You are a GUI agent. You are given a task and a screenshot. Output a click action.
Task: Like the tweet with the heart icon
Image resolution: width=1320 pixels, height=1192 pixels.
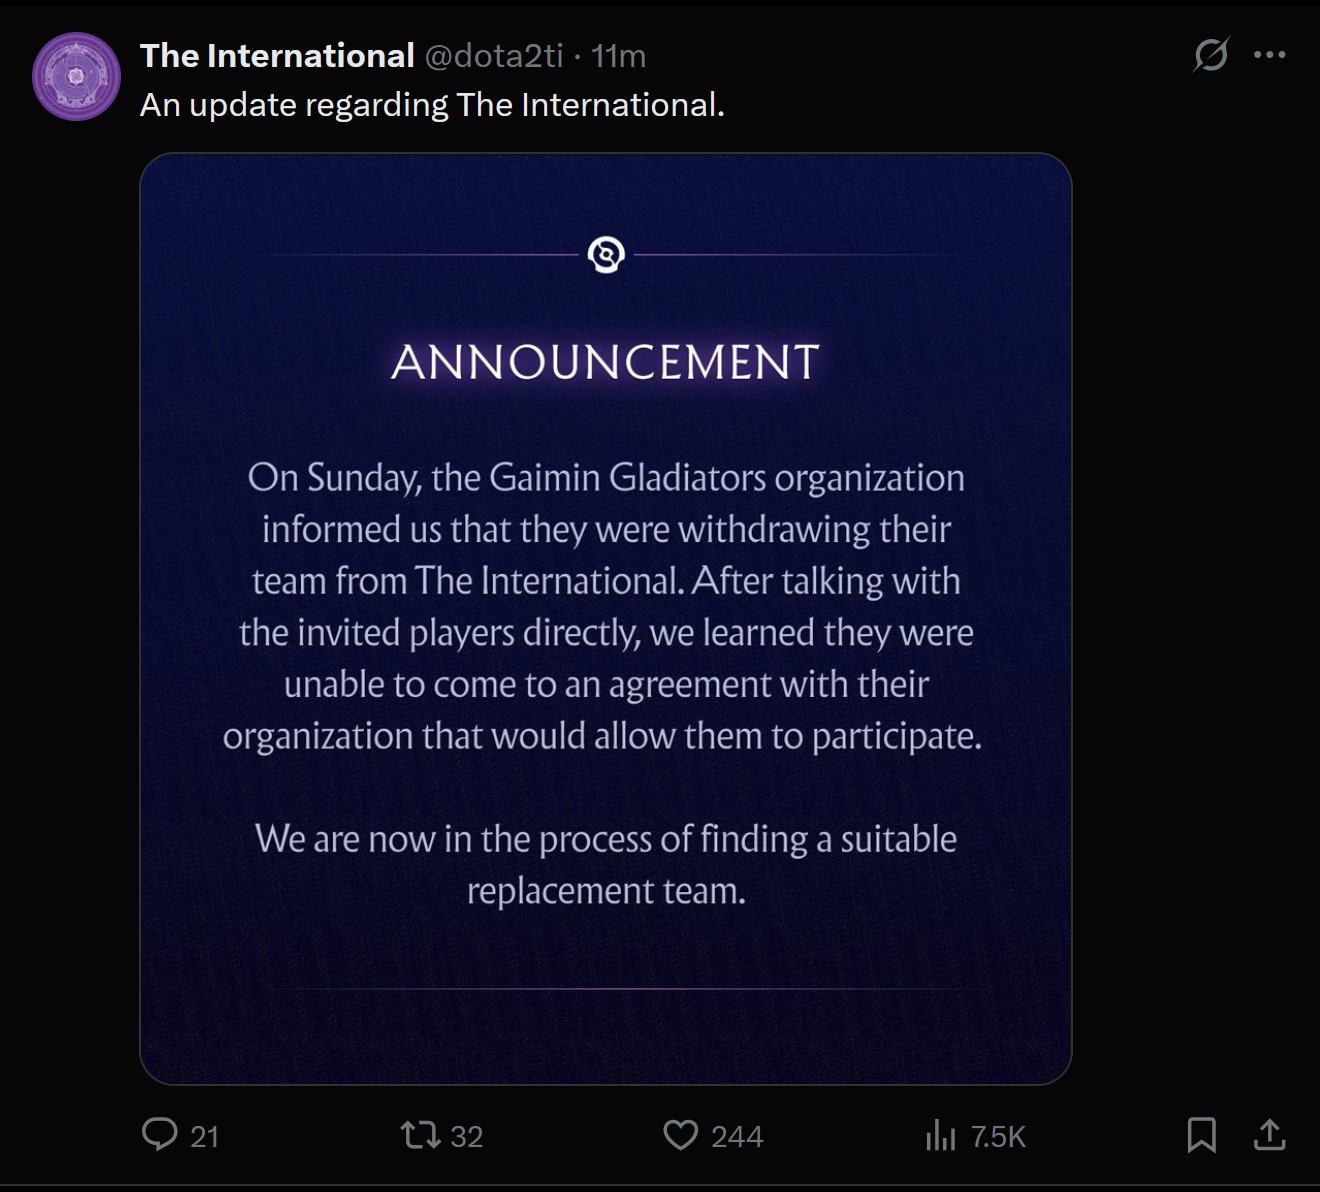(x=681, y=1135)
